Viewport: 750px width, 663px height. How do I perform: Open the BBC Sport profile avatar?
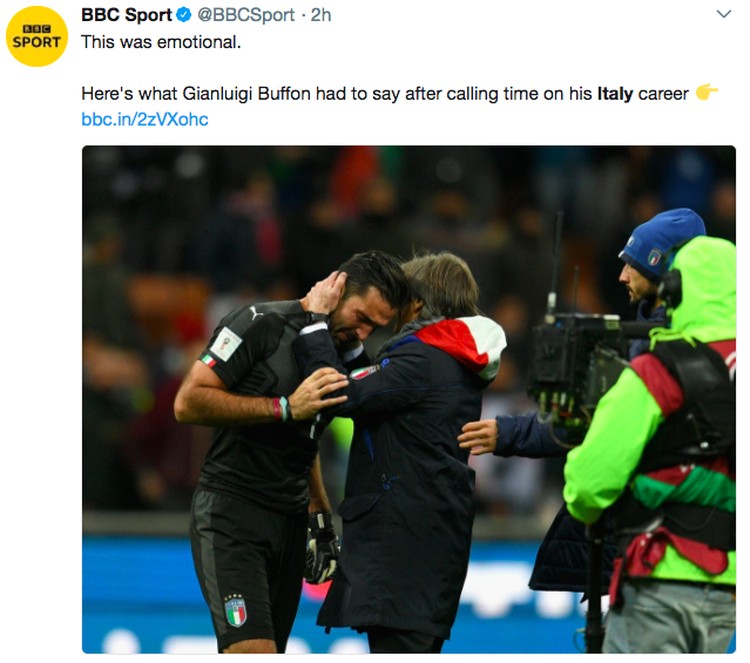point(37,36)
